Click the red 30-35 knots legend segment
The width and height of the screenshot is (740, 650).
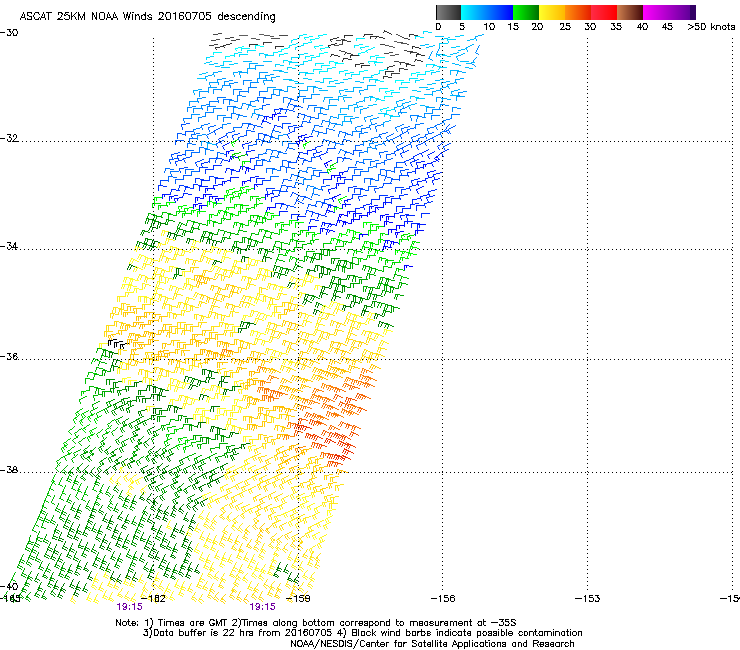604,12
